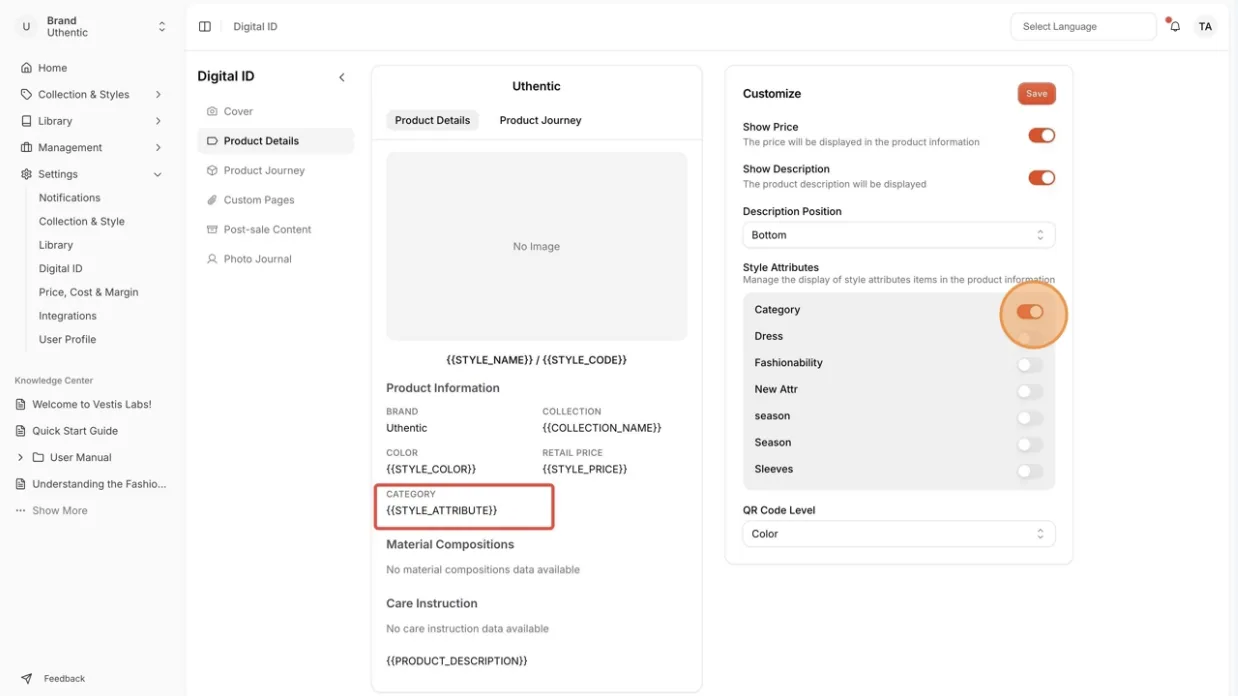
Task: Toggle the Show Price switch
Action: pos(1041,135)
